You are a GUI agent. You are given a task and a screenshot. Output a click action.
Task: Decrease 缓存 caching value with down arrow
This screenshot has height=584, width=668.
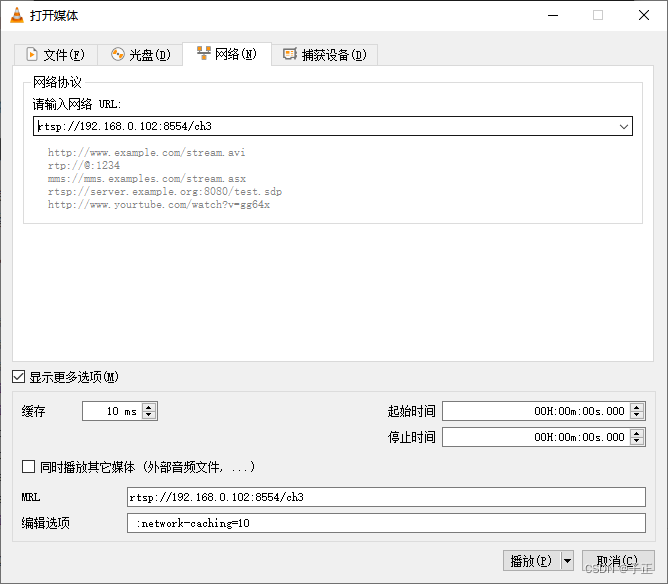(x=149, y=415)
